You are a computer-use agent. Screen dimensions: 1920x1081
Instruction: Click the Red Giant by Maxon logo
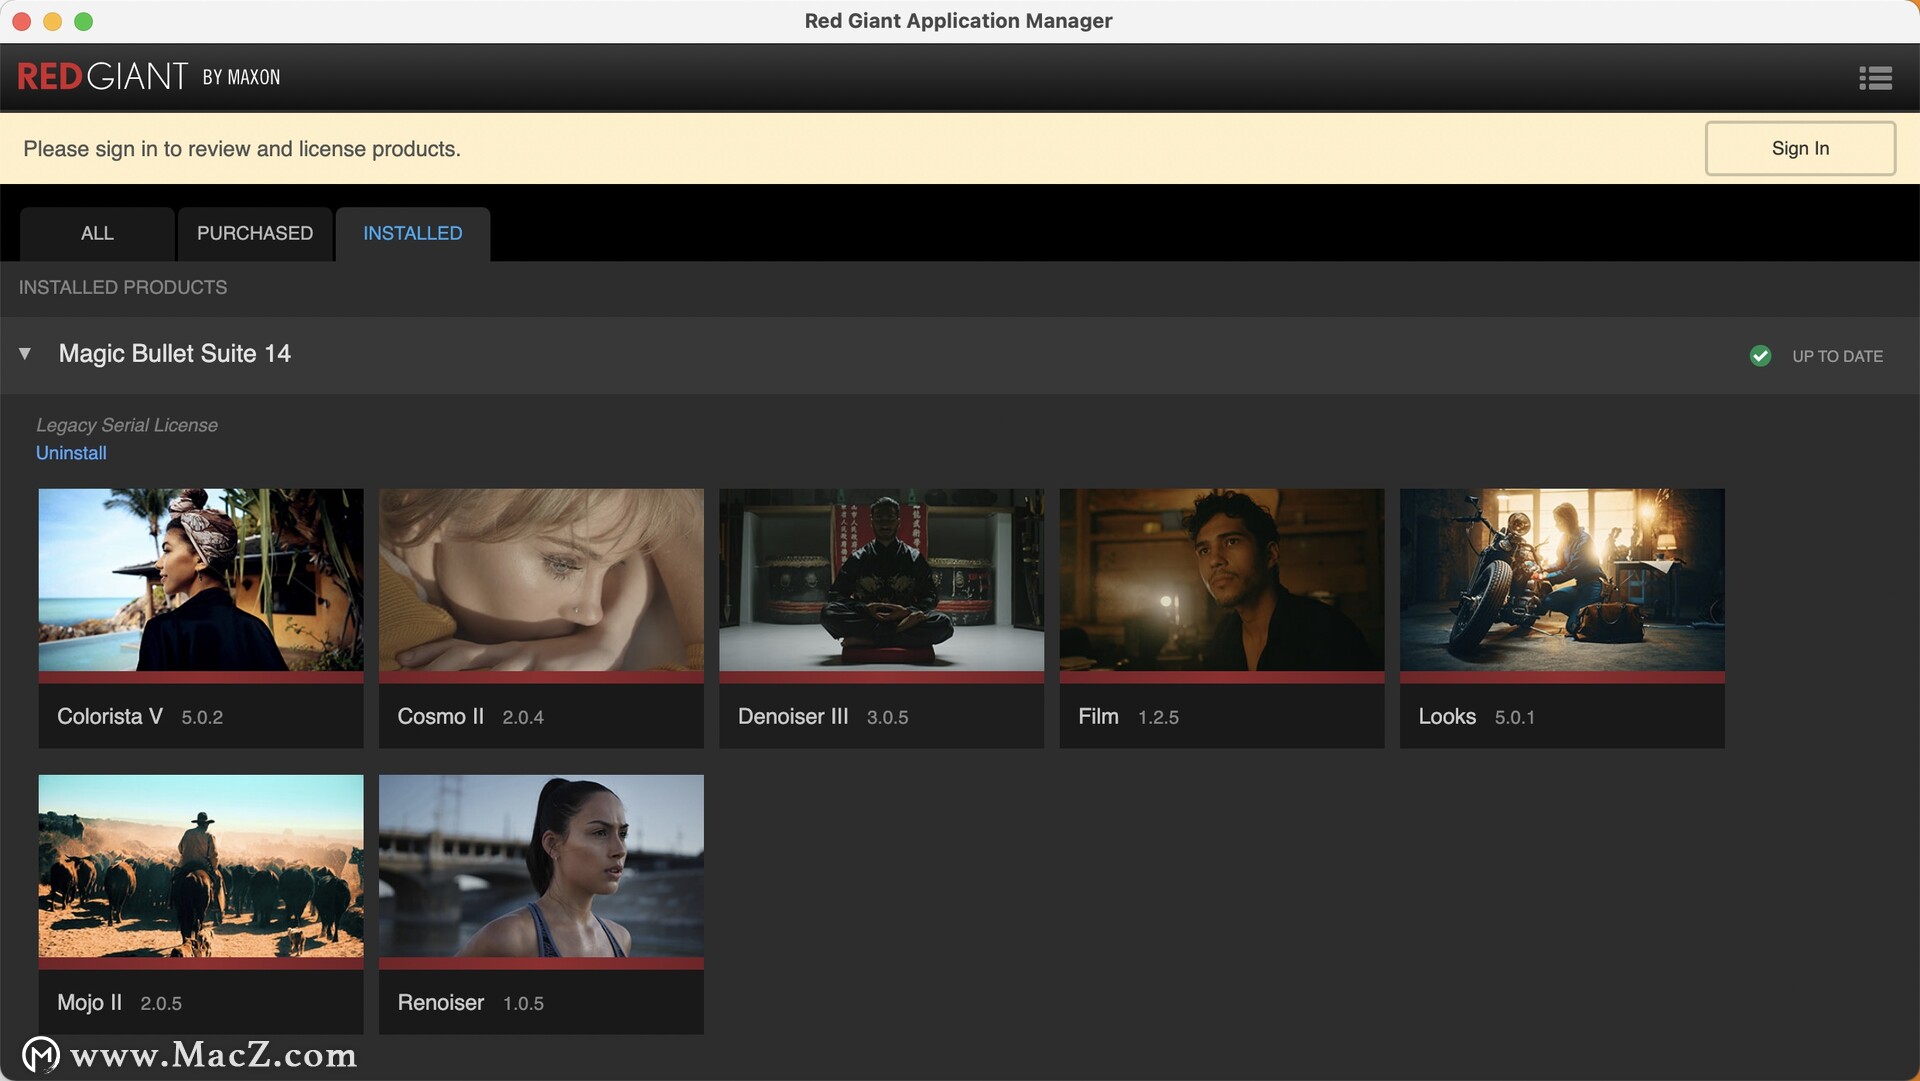(149, 77)
